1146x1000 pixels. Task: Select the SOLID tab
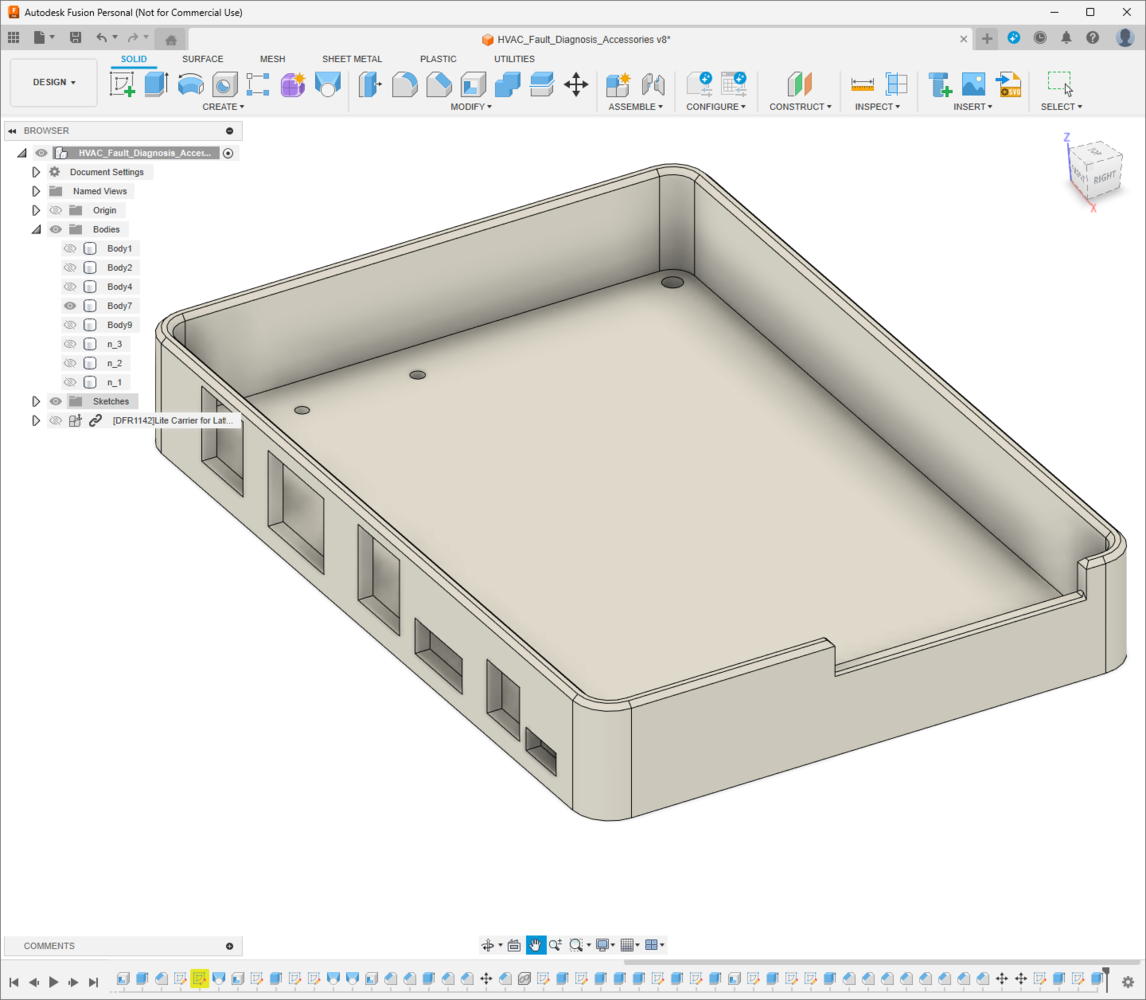[134, 59]
